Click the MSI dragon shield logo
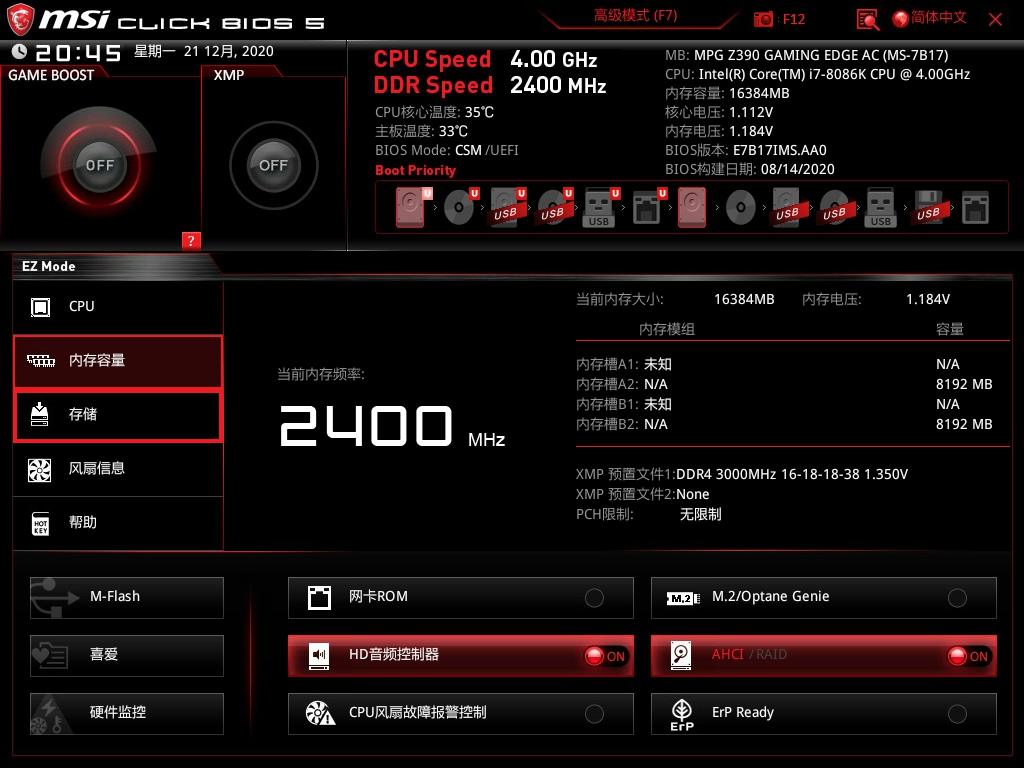 coord(20,19)
